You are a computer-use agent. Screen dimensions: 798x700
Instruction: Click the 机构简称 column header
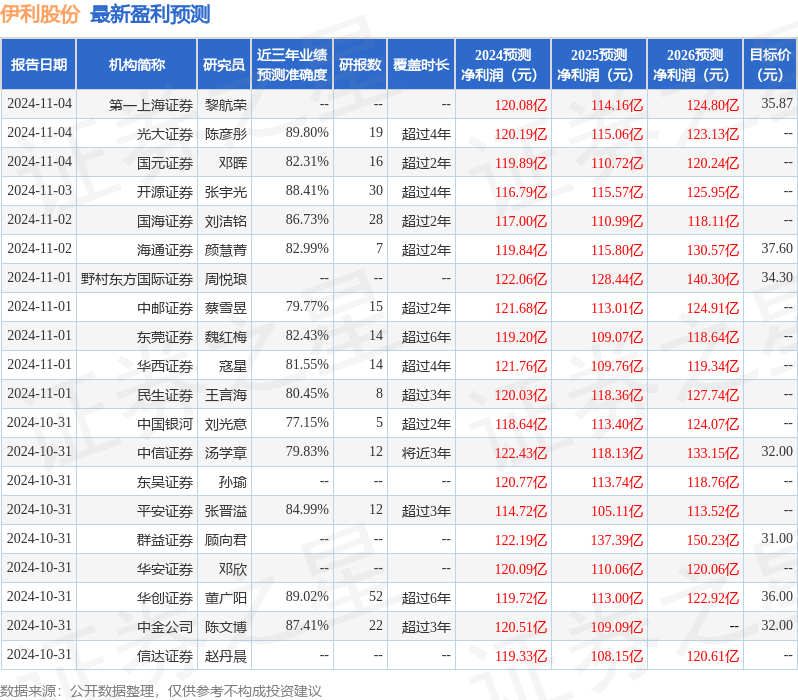pyautogui.click(x=136, y=65)
